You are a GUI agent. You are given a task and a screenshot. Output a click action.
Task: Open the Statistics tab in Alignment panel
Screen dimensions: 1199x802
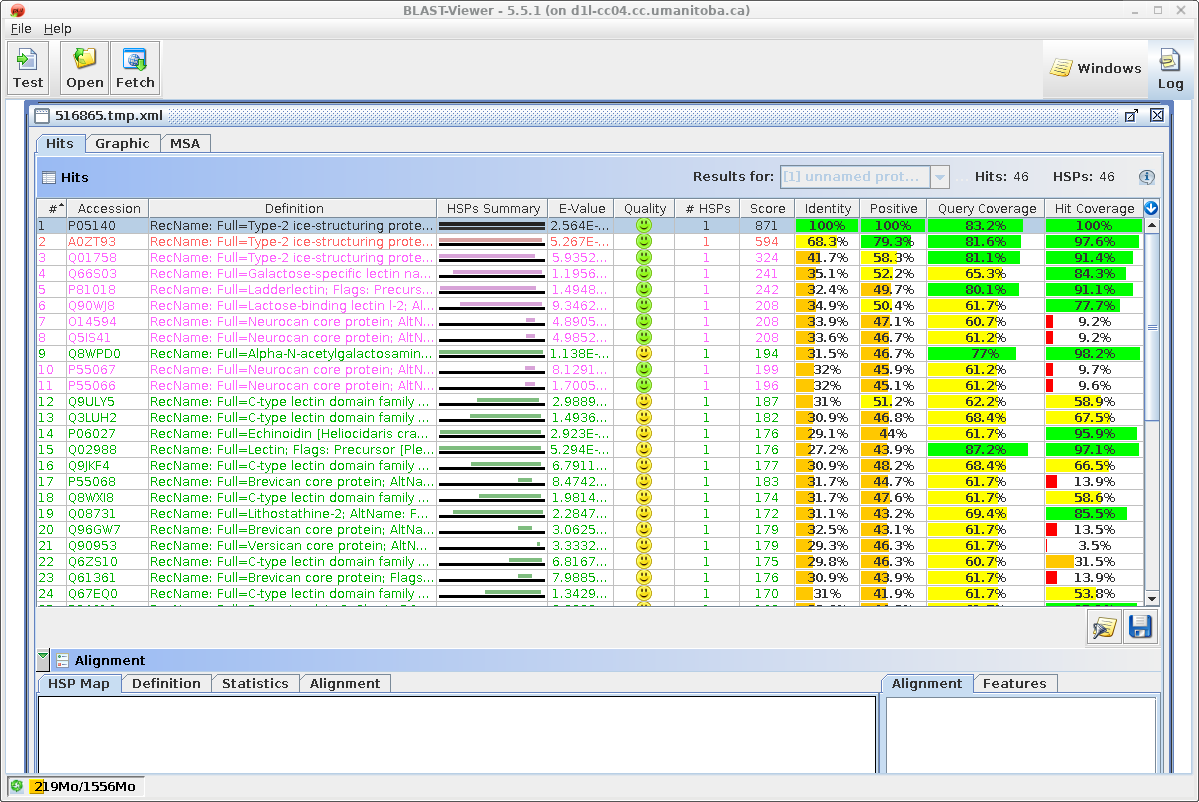pos(255,683)
